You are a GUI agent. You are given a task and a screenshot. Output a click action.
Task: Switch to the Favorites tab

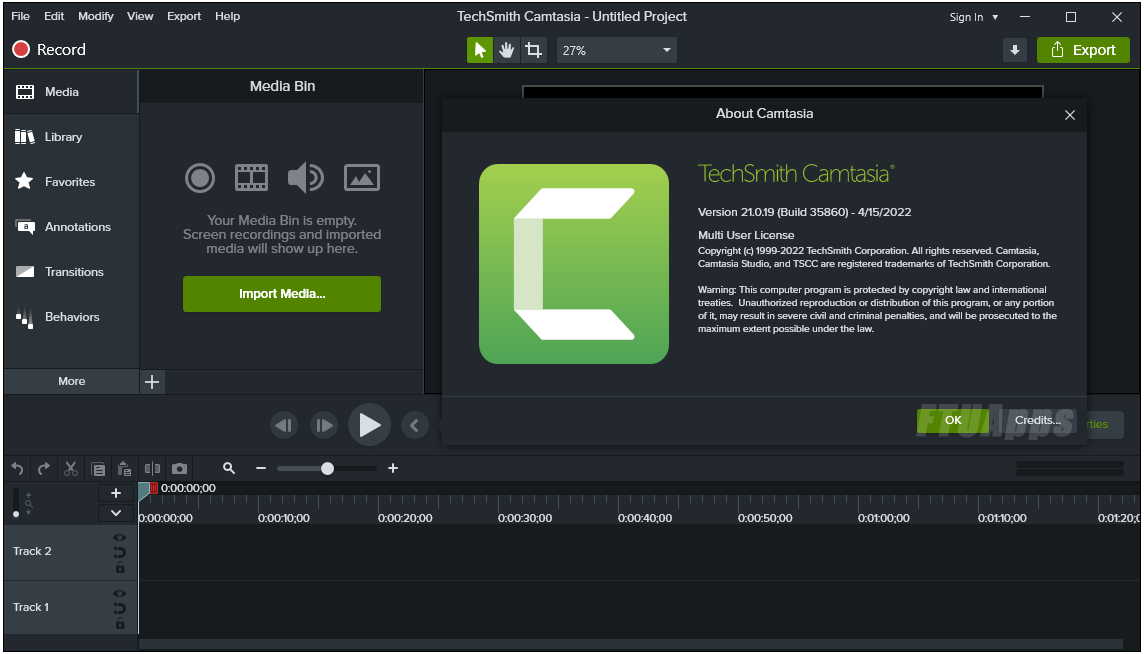pos(71,182)
